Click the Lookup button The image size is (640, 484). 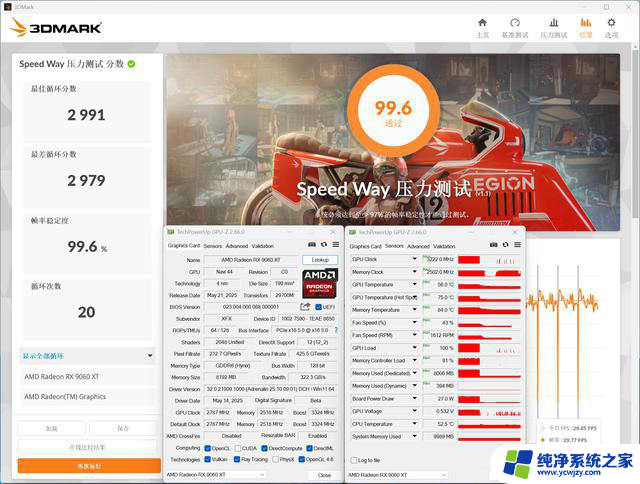click(320, 260)
